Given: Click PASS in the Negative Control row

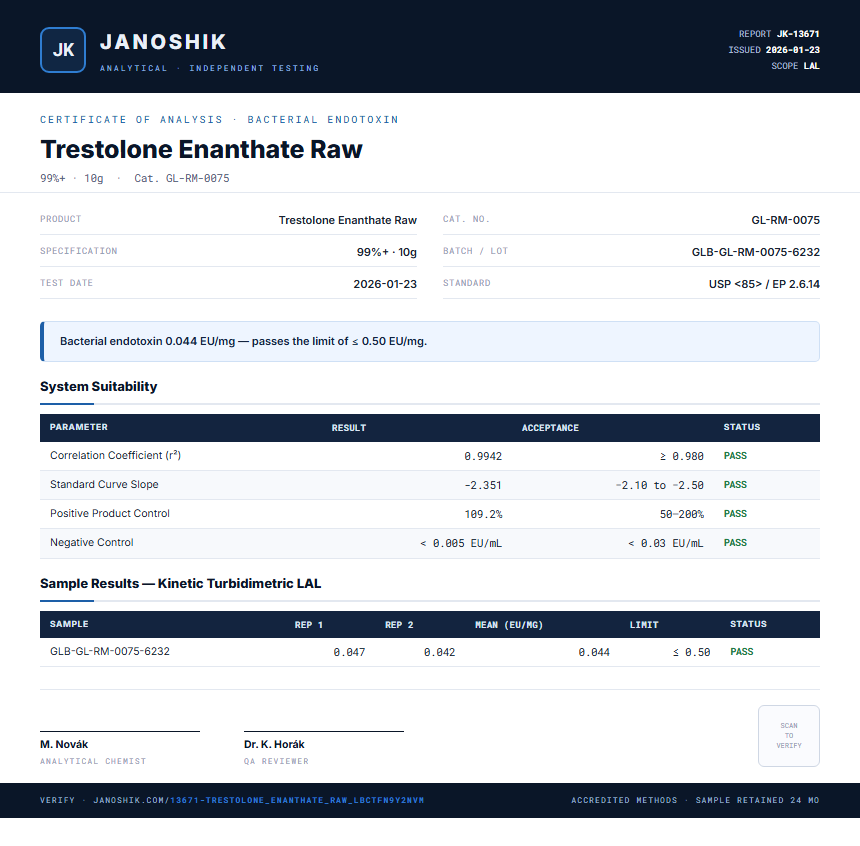Looking at the screenshot, I should pos(735,543).
